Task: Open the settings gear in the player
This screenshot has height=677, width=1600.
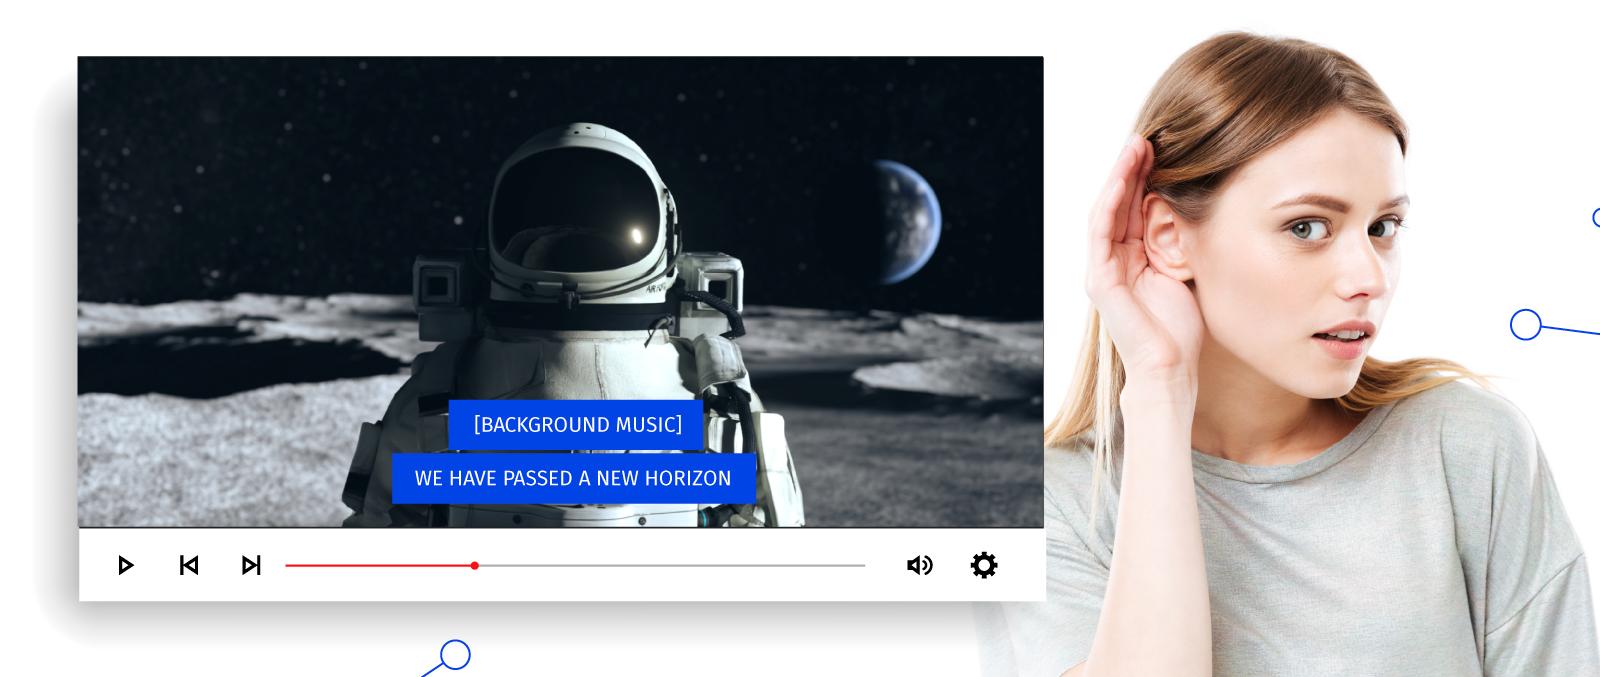Action: click(984, 565)
